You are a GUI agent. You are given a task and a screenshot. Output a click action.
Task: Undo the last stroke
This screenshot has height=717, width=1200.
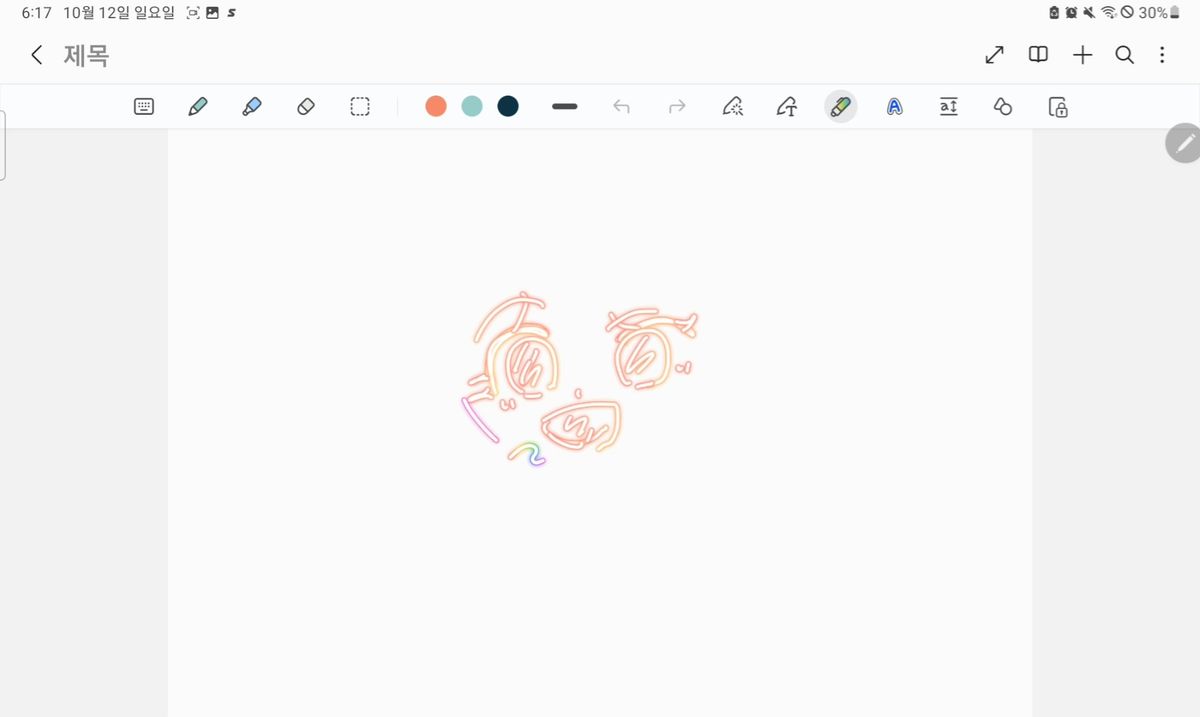(621, 106)
